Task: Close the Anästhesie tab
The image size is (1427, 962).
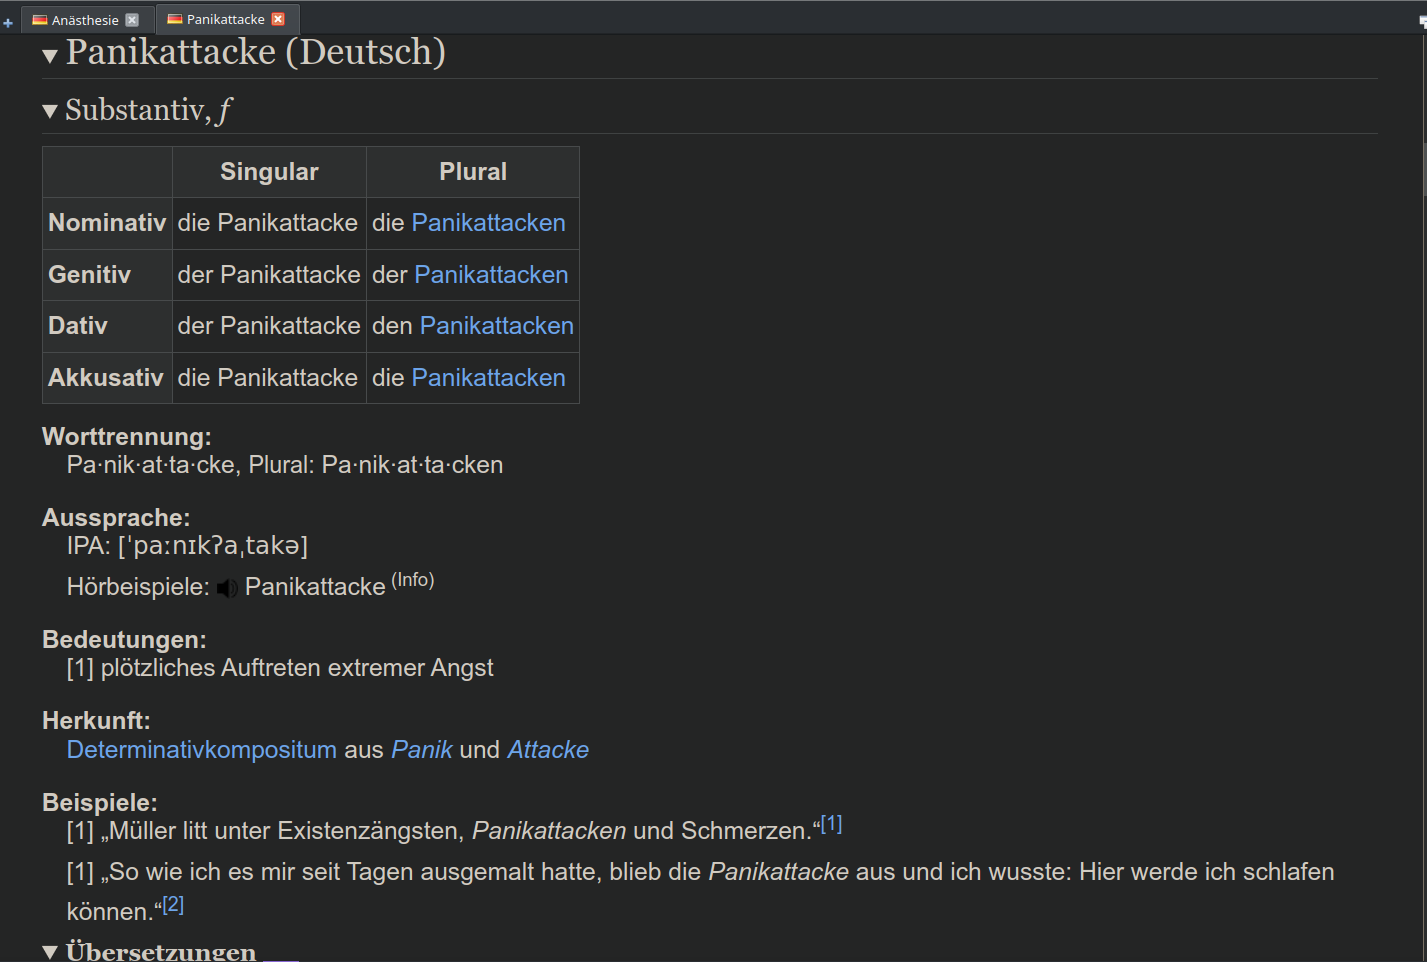Action: coord(132,20)
